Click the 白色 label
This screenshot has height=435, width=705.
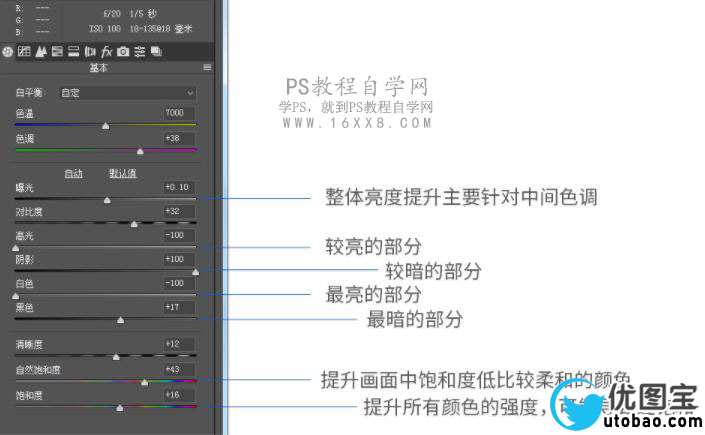pyautogui.click(x=25, y=283)
